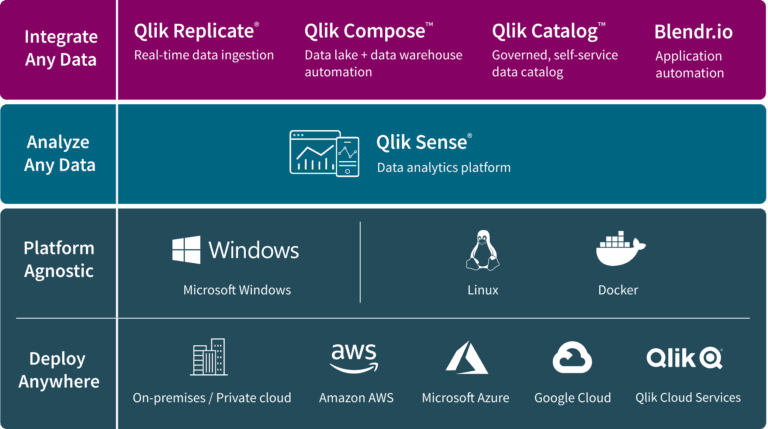This screenshot has width=768, height=429.
Task: Click the Qlik Sense product title
Action: tap(424, 142)
